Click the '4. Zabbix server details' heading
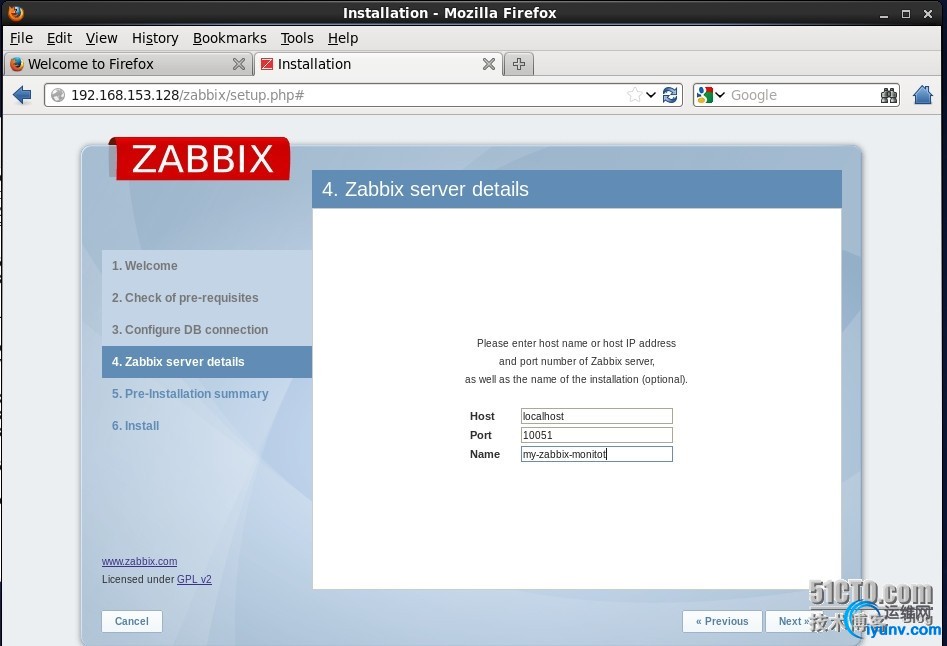Image resolution: width=947 pixels, height=646 pixels. pos(425,189)
